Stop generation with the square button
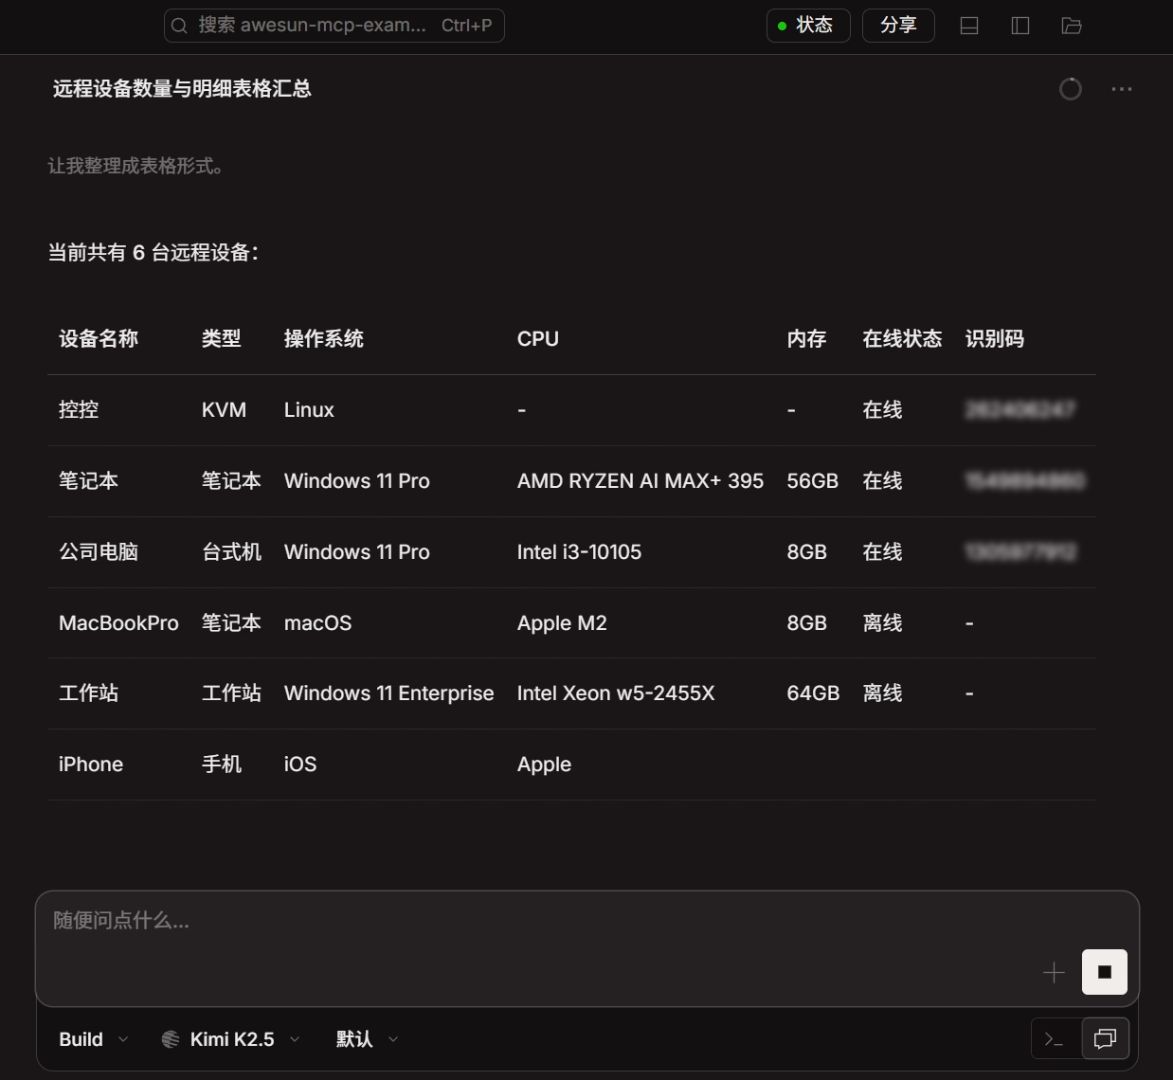 [1104, 972]
